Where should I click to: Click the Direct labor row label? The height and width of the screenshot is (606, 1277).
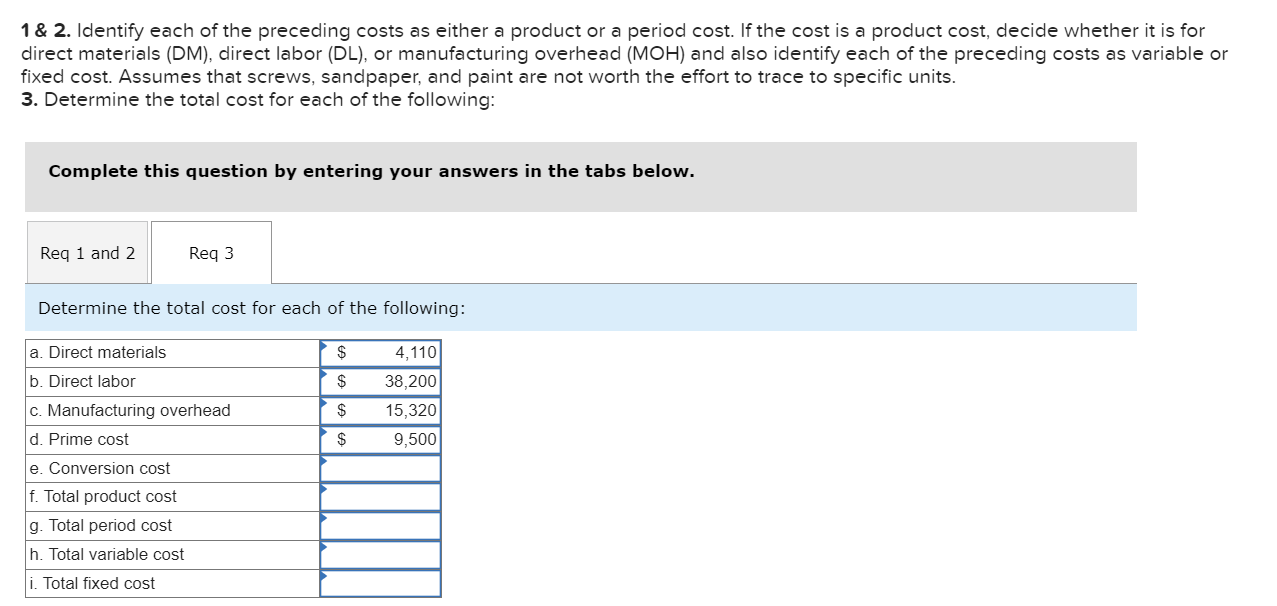(x=84, y=381)
